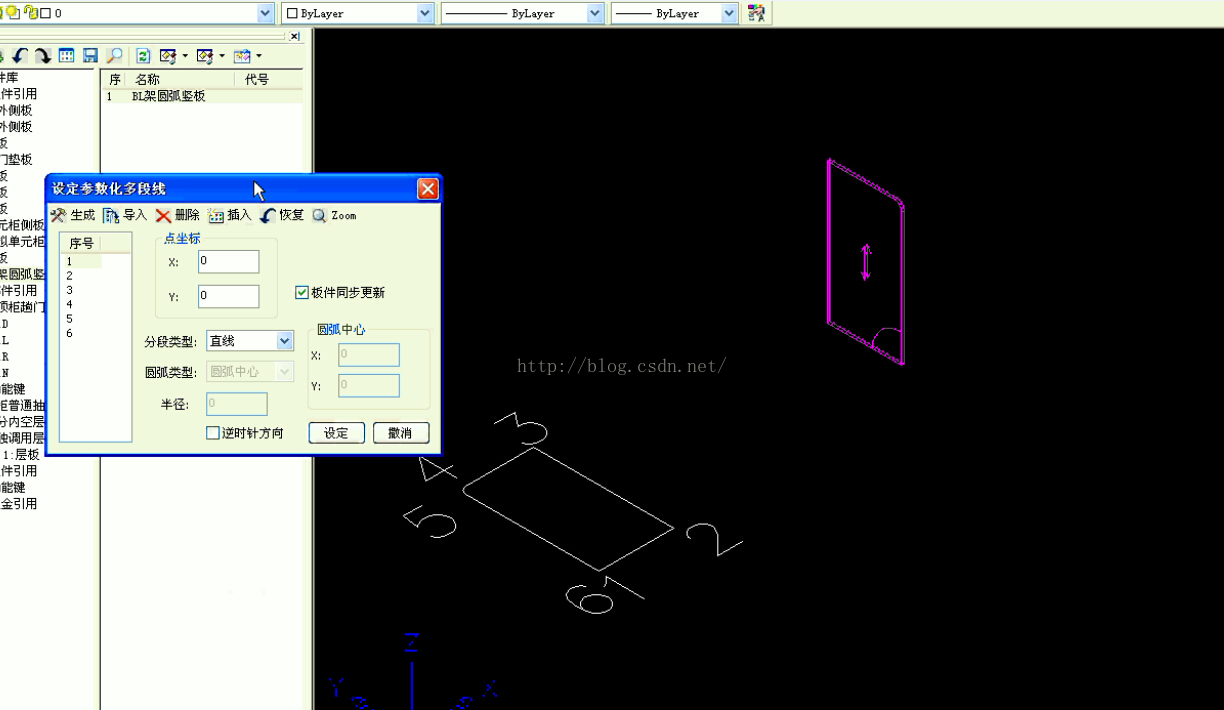Image resolution: width=1224 pixels, height=710 pixels.
Task: Click the green refresh document icon
Action: [143, 56]
